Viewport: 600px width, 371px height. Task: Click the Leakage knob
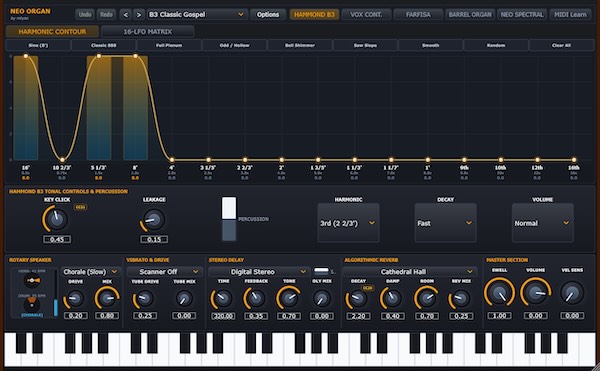(x=154, y=220)
